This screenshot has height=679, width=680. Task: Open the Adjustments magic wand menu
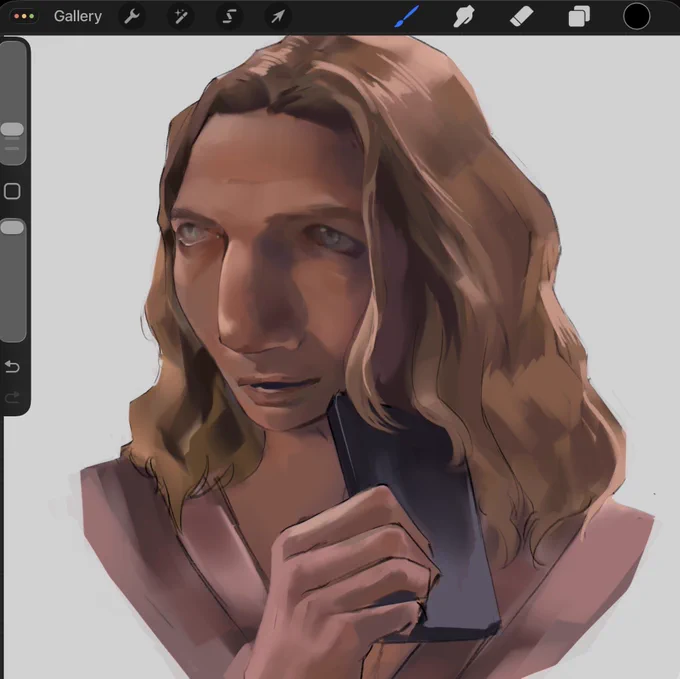[180, 16]
